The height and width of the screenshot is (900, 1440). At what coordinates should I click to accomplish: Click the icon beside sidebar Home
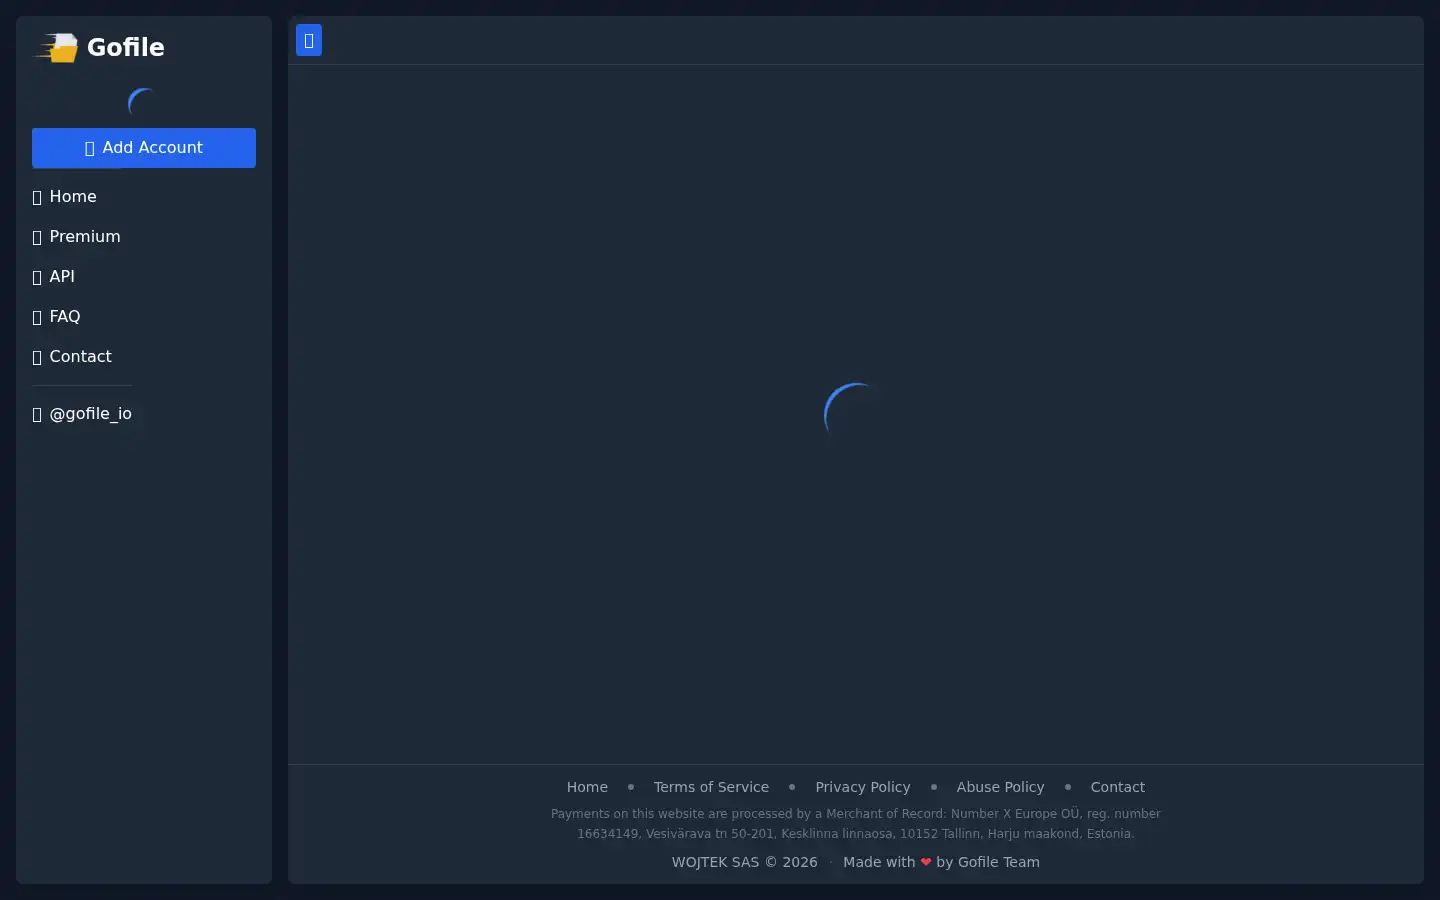click(37, 197)
